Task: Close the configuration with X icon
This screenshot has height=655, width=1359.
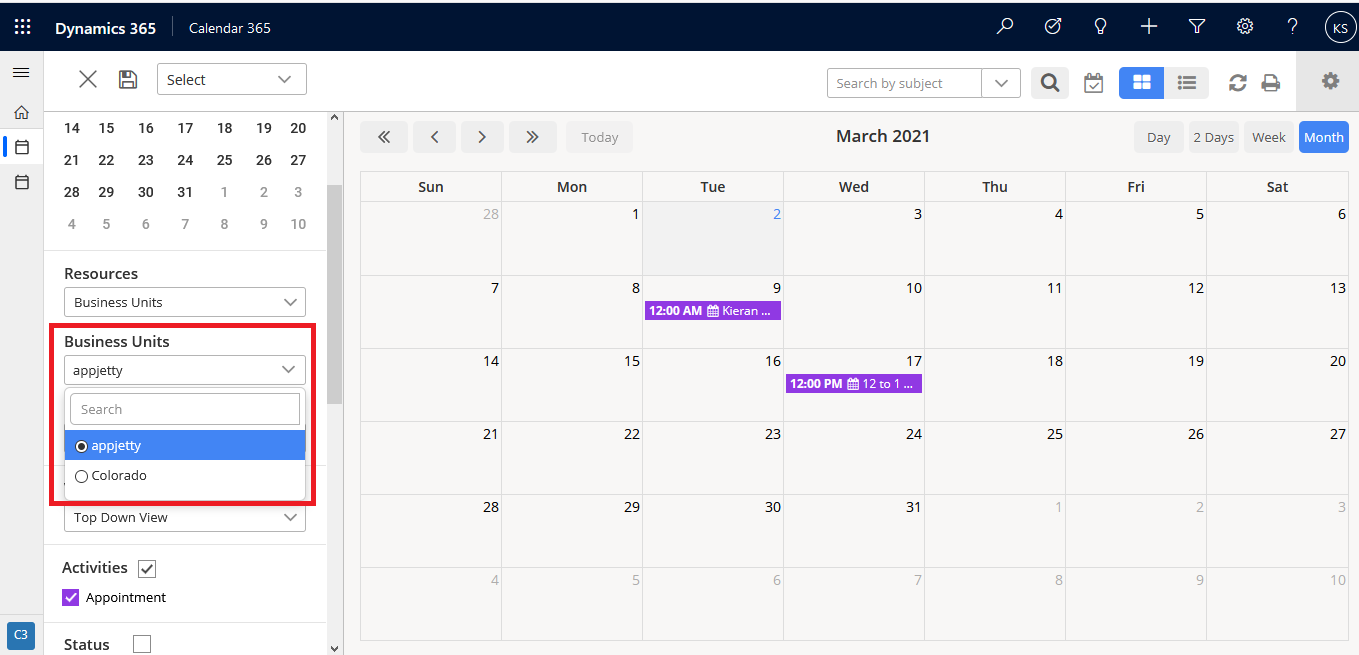Action: (88, 80)
